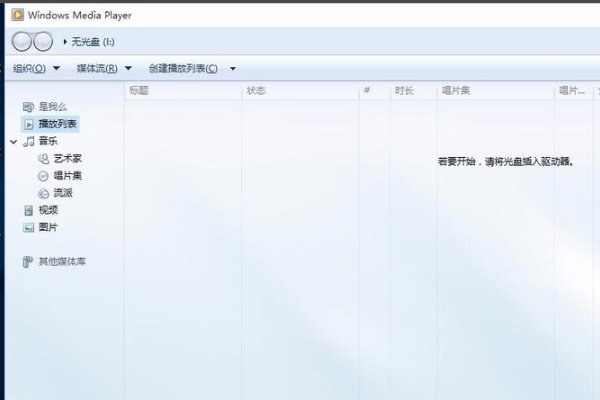Click the icon beside 其他媒体库
This screenshot has width=600, height=400.
pos(28,262)
